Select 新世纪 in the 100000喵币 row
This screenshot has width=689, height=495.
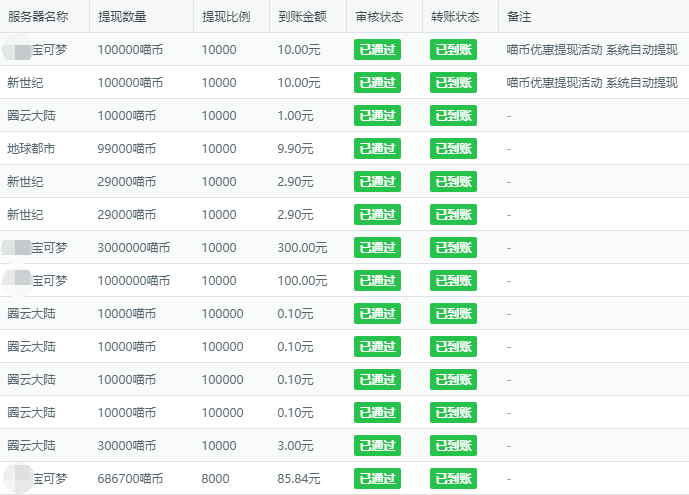(x=25, y=83)
